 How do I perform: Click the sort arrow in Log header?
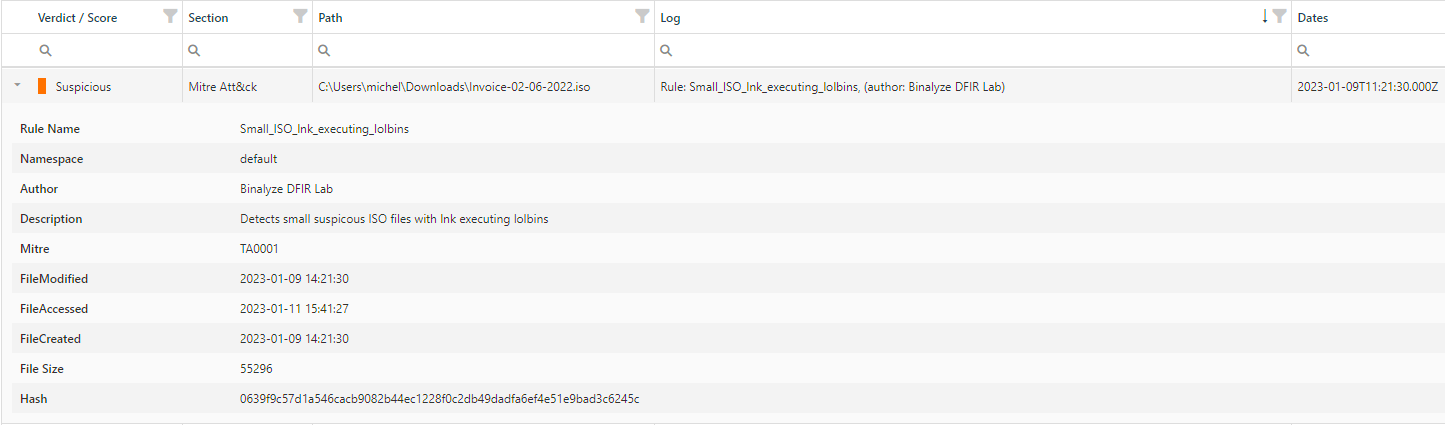(1264, 16)
